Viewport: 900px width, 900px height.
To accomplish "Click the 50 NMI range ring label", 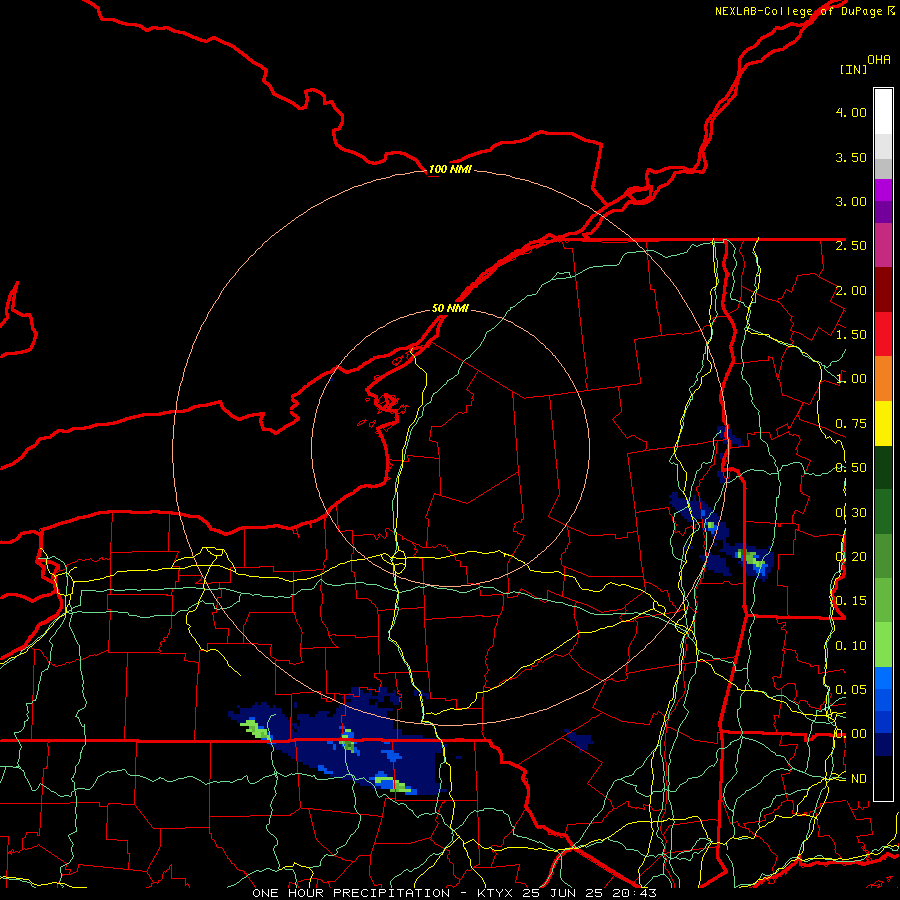I will pos(450,308).
